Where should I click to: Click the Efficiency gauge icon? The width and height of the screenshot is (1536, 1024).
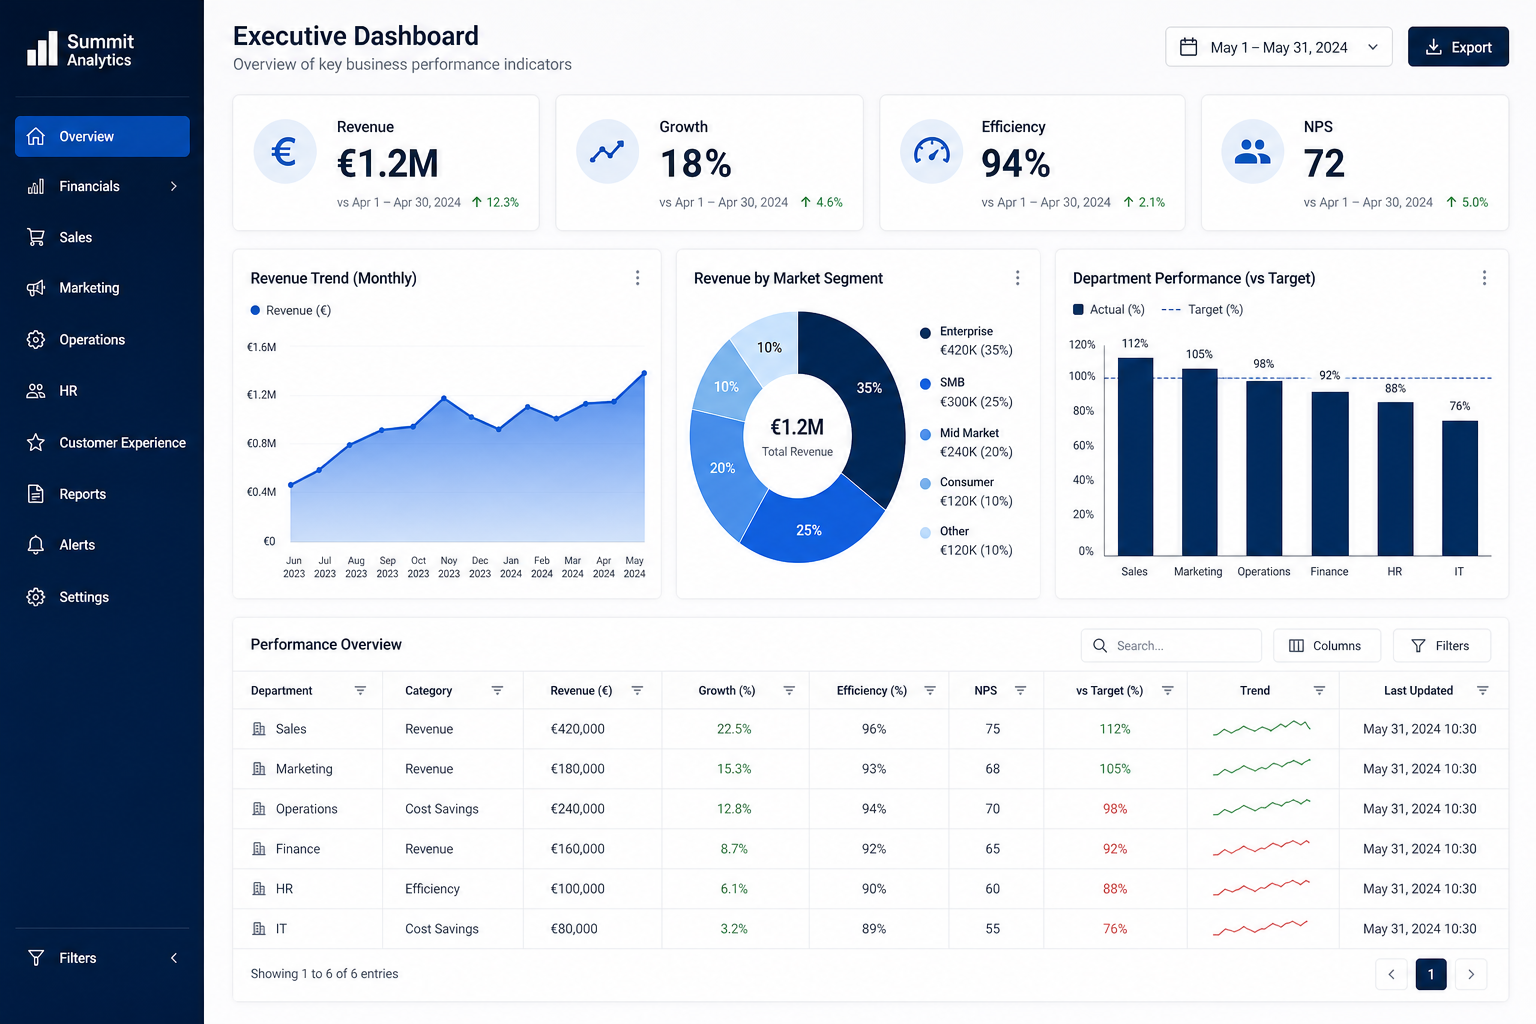tap(931, 152)
